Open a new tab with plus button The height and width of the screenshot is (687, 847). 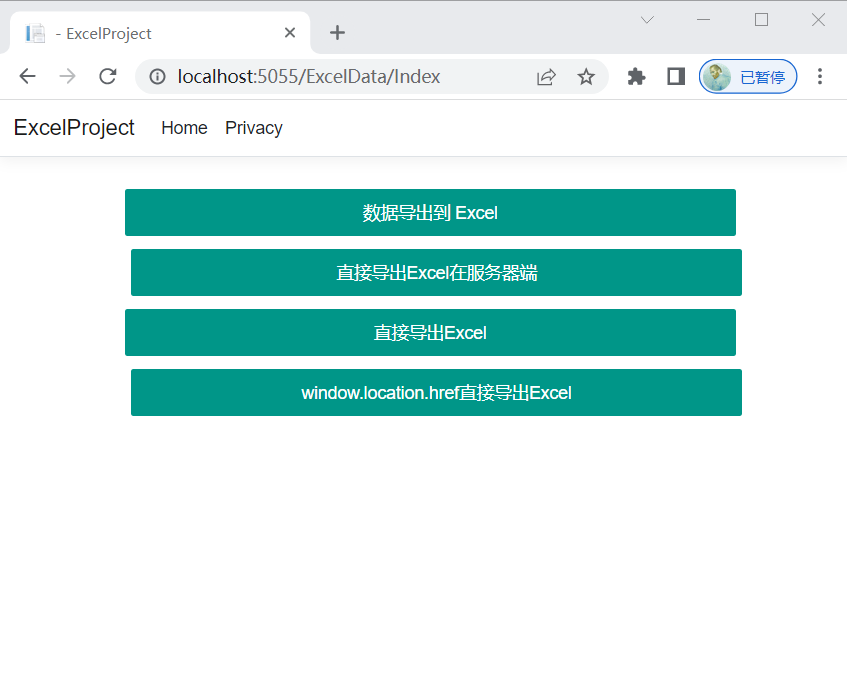point(337,33)
